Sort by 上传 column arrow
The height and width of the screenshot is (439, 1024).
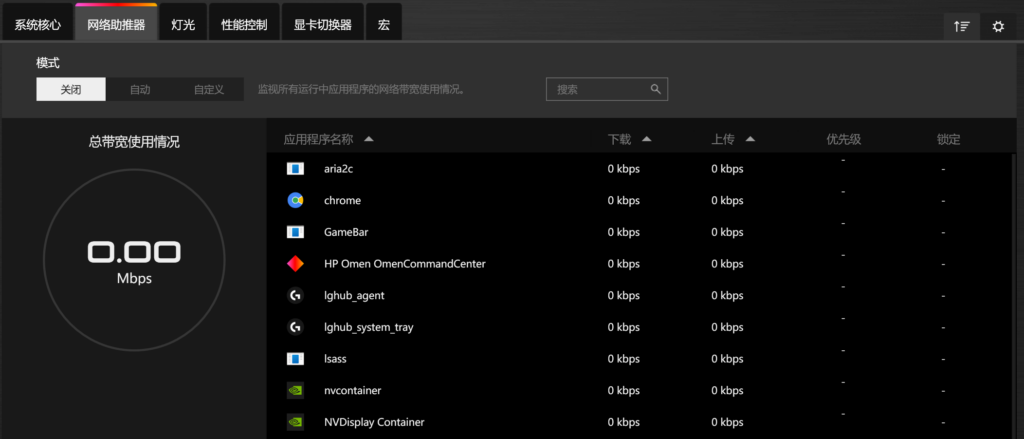(750, 139)
